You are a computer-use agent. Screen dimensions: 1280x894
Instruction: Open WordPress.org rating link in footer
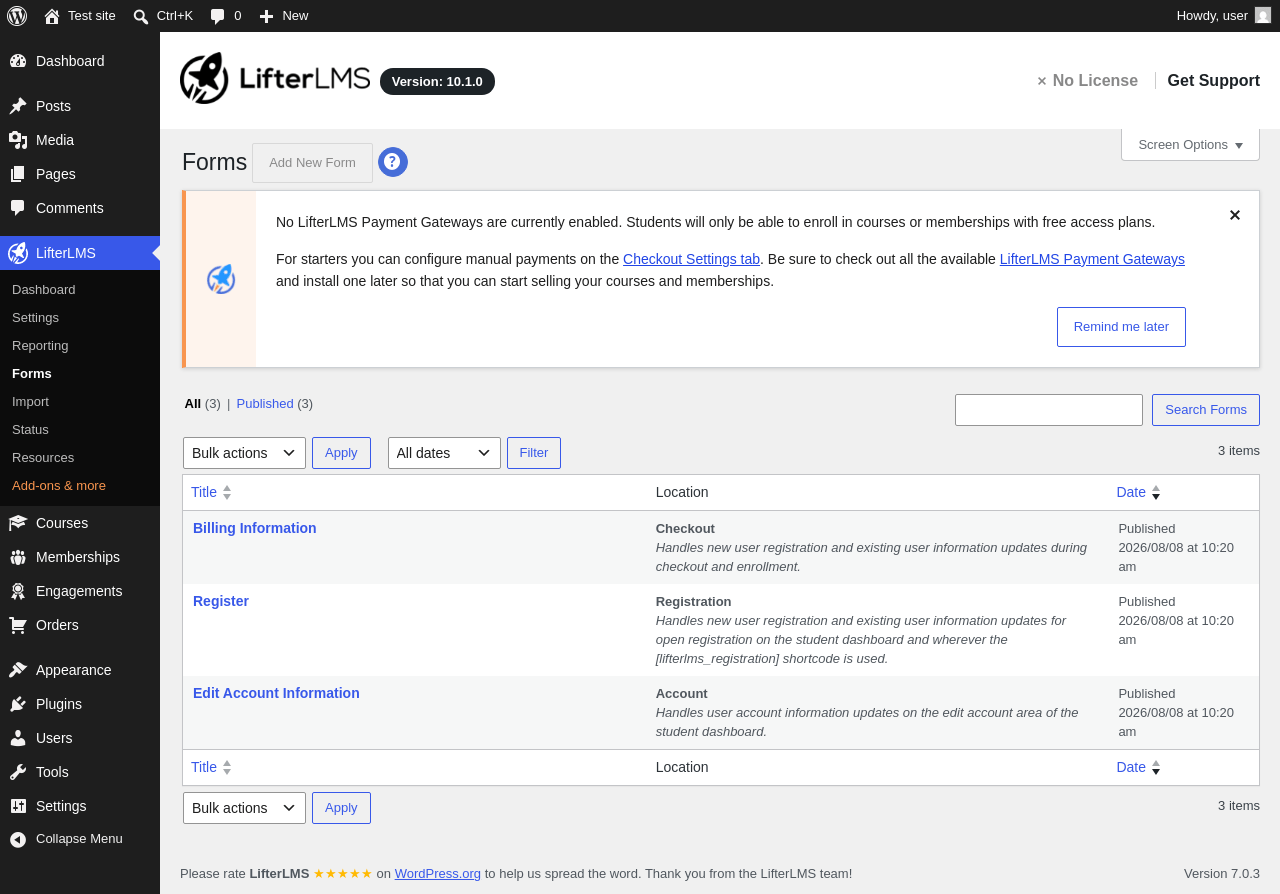point(438,874)
